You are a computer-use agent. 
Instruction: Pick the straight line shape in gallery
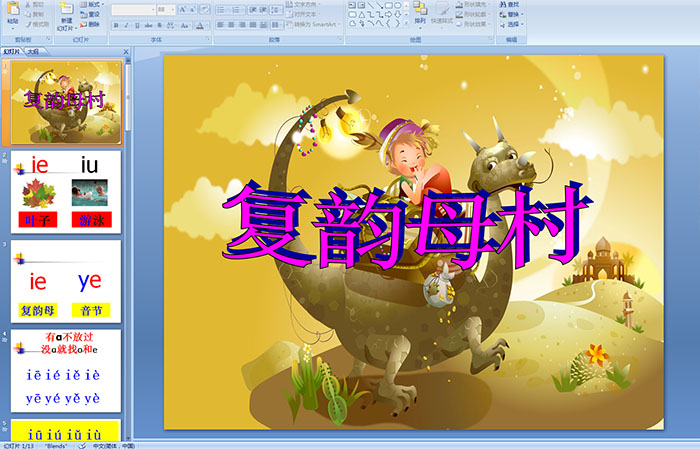pyautogui.click(x=371, y=5)
